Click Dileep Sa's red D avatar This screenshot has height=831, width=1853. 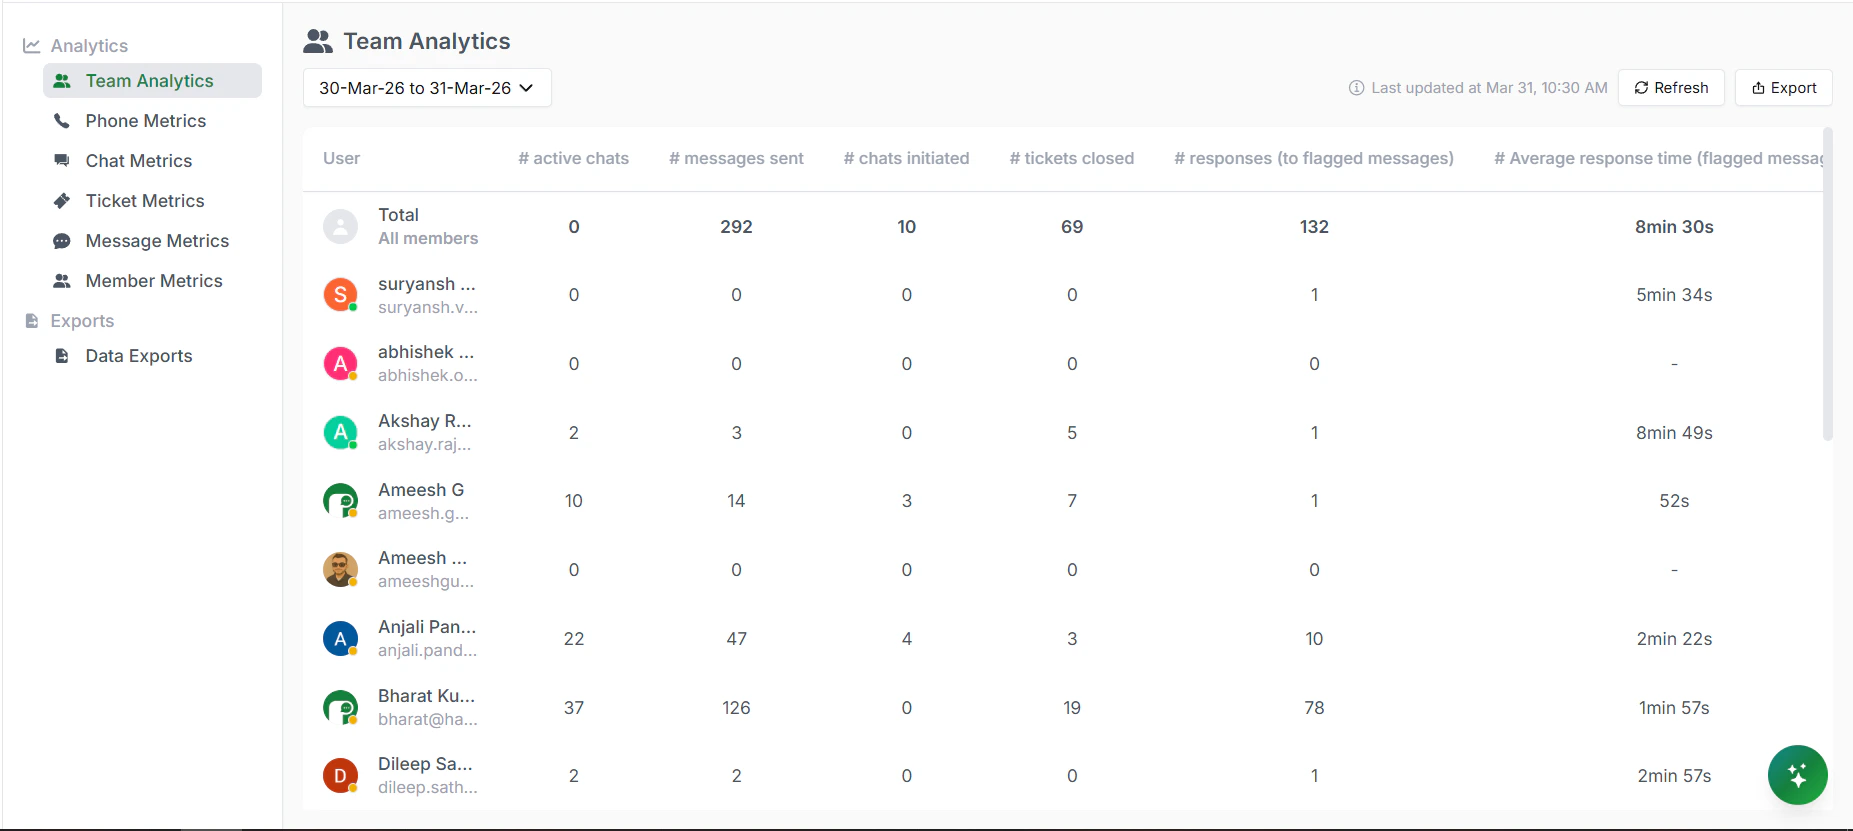(x=340, y=776)
